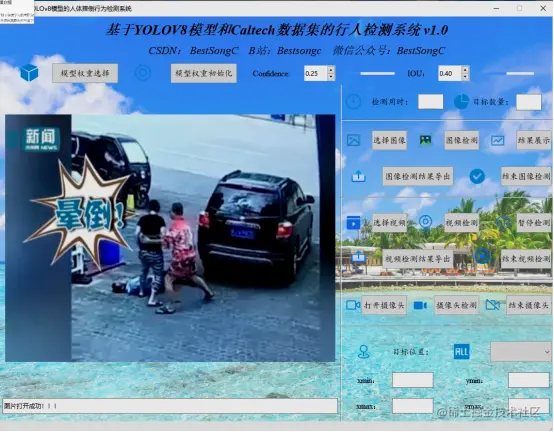Click the ymin value field
Viewport: 554px width, 432px height.
(529, 380)
